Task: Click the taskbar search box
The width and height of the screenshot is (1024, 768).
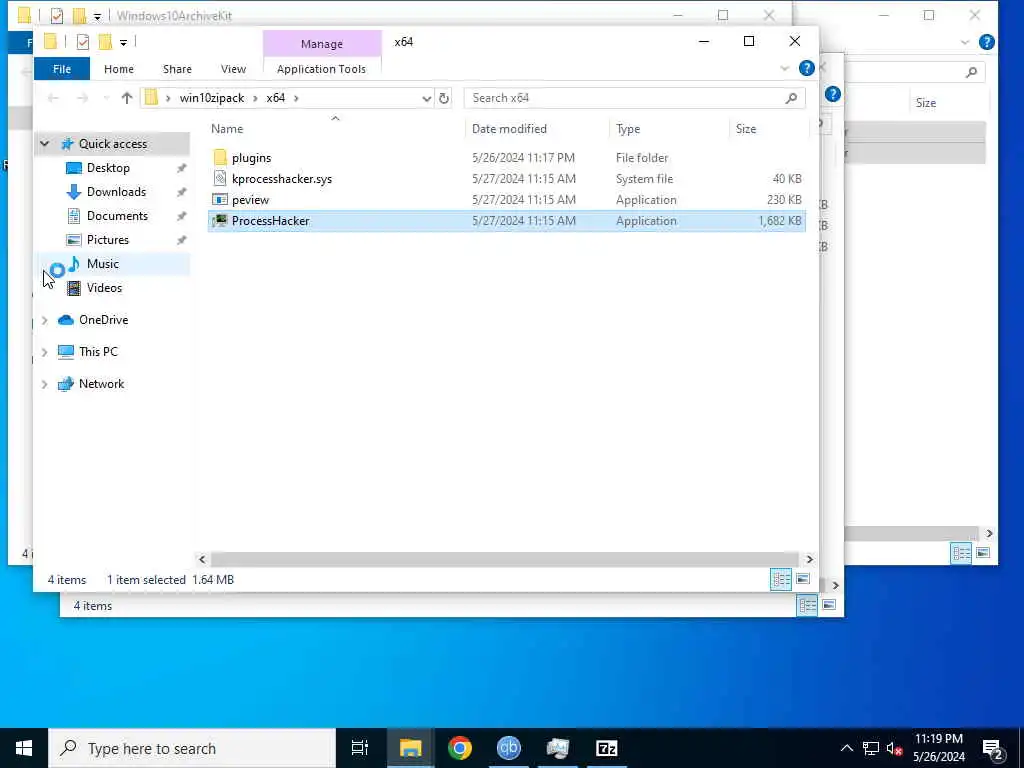Action: 192,748
